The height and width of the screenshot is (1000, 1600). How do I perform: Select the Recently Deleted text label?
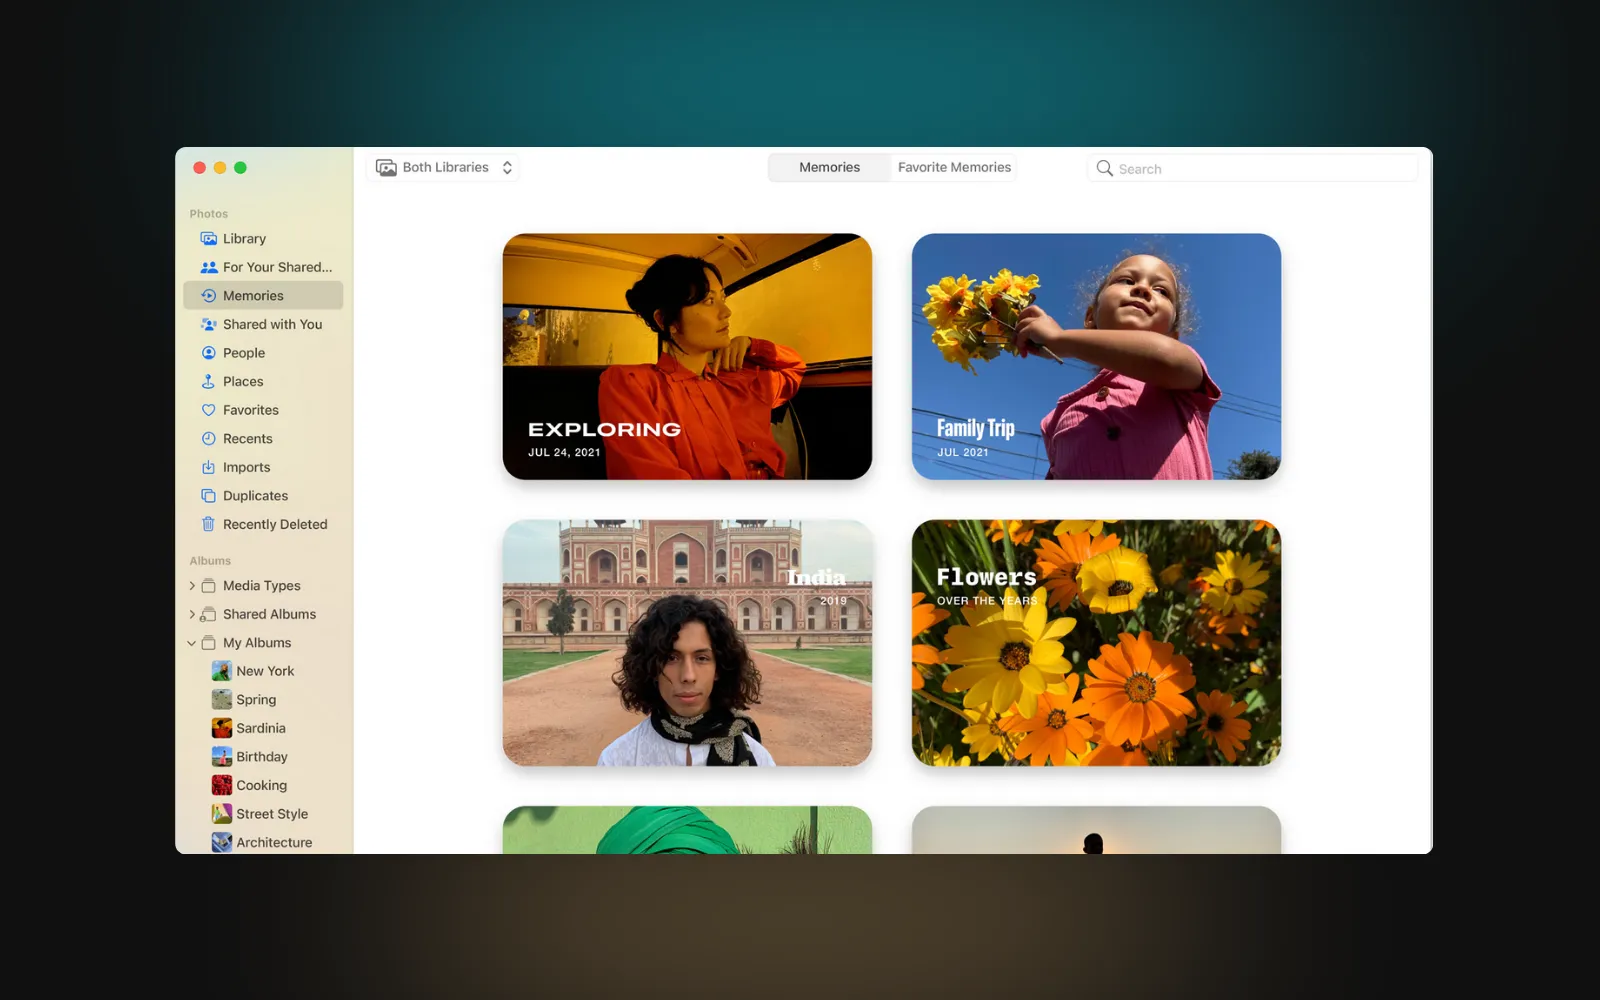pyautogui.click(x=275, y=524)
